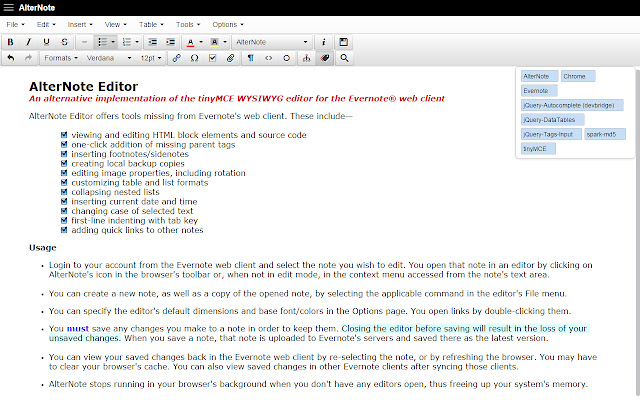The width and height of the screenshot is (640, 400).
Task: Toggle strikethrough formatting
Action: pyautogui.click(x=64, y=42)
